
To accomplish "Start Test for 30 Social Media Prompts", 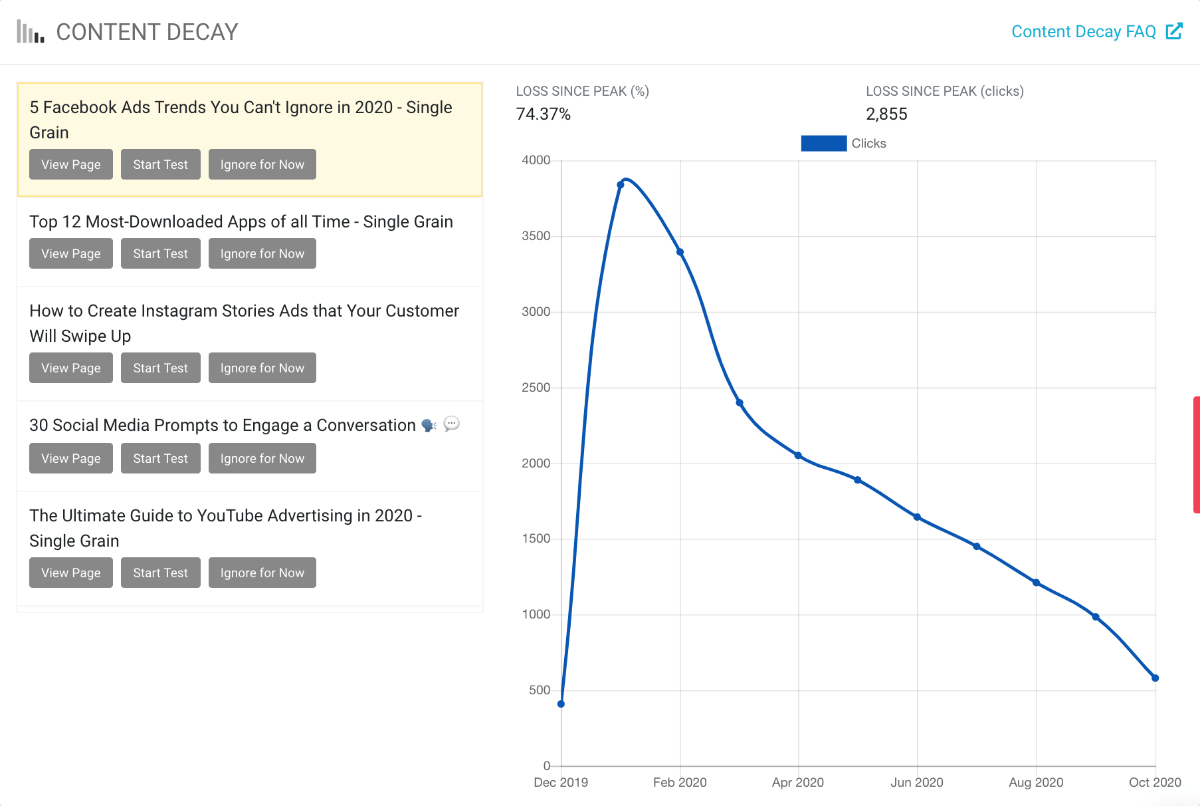I will click(x=160, y=458).
